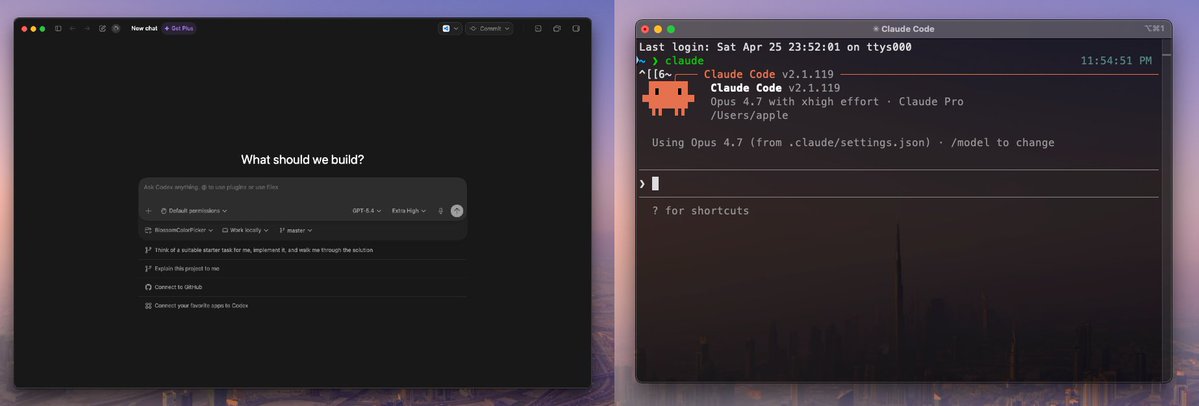
Task: Click the What should we build? heading
Action: click(x=302, y=160)
